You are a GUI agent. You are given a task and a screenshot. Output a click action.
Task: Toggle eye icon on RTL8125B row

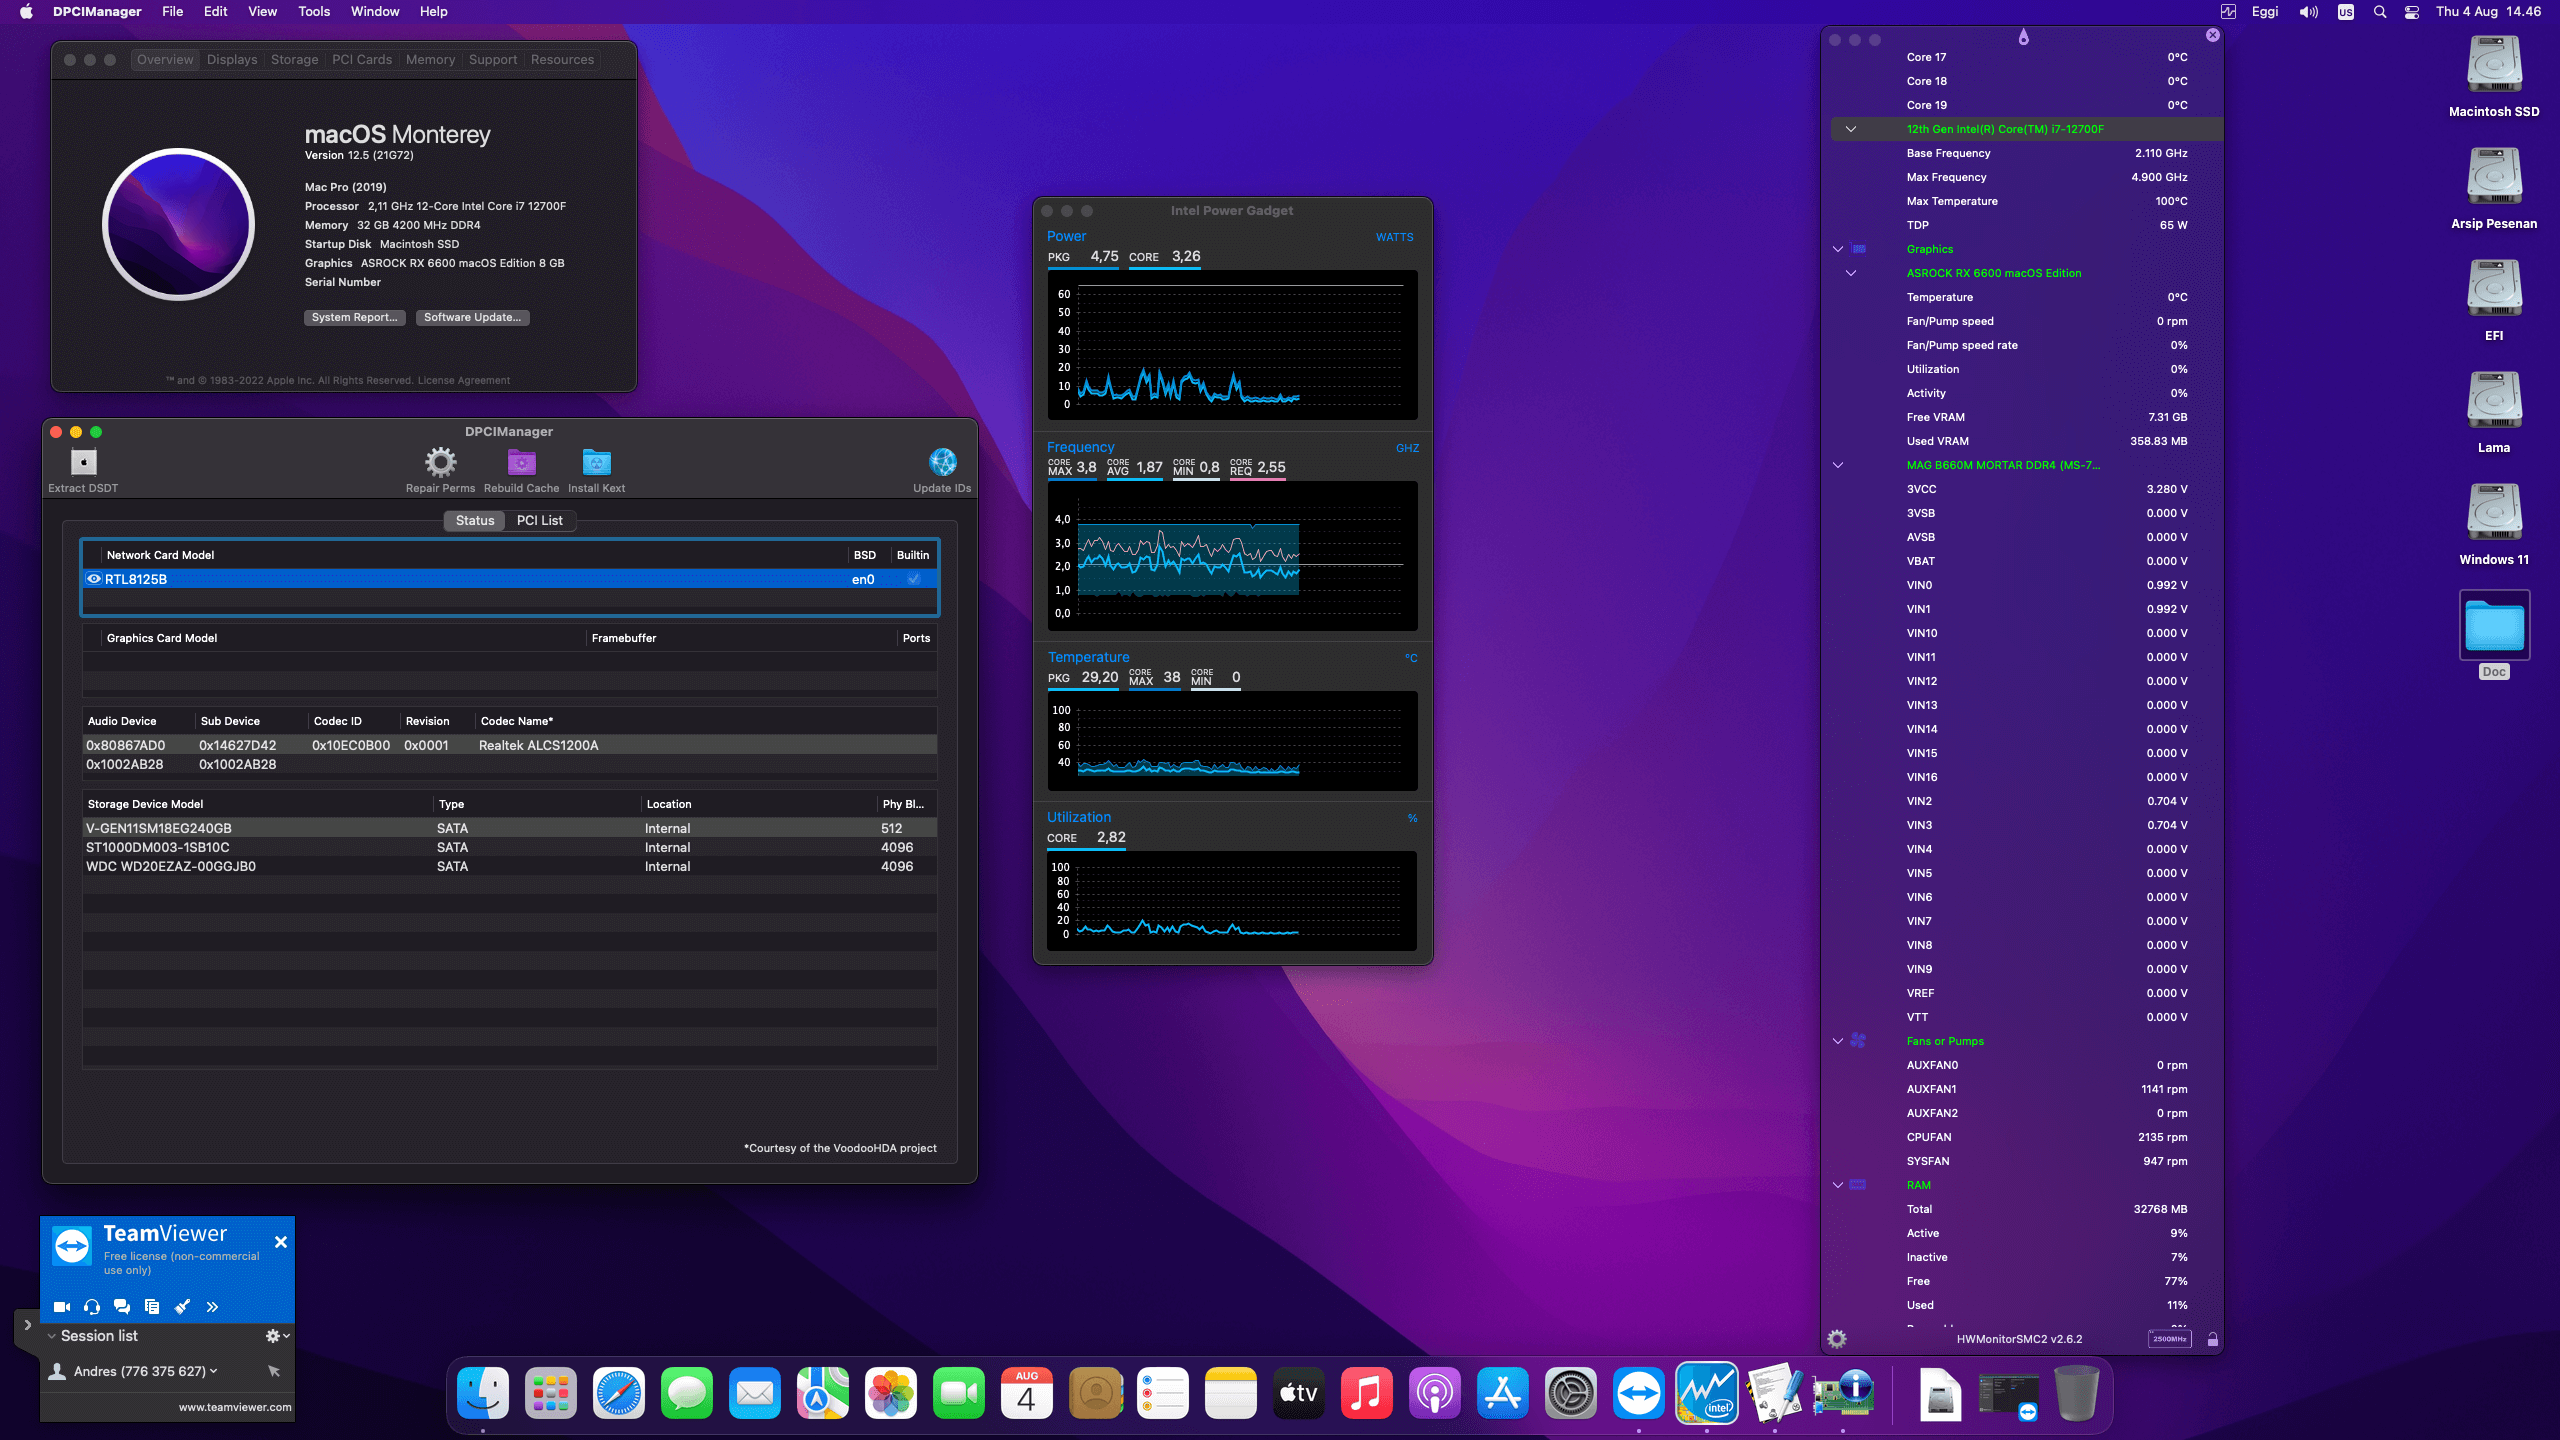[94, 579]
